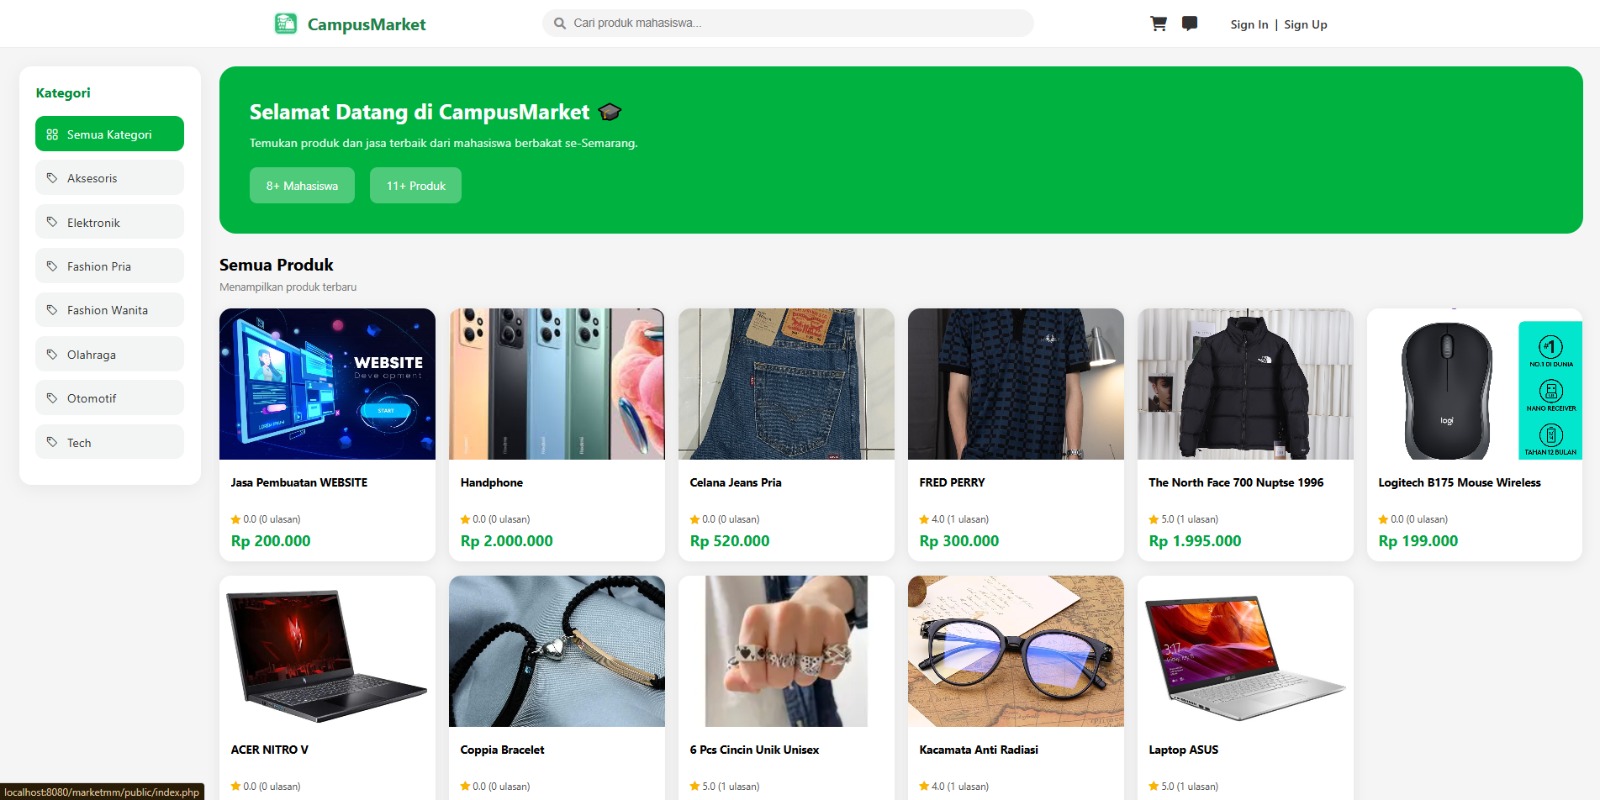This screenshot has width=1600, height=800.
Task: Click the 11+ Produk badge
Action: tap(416, 185)
